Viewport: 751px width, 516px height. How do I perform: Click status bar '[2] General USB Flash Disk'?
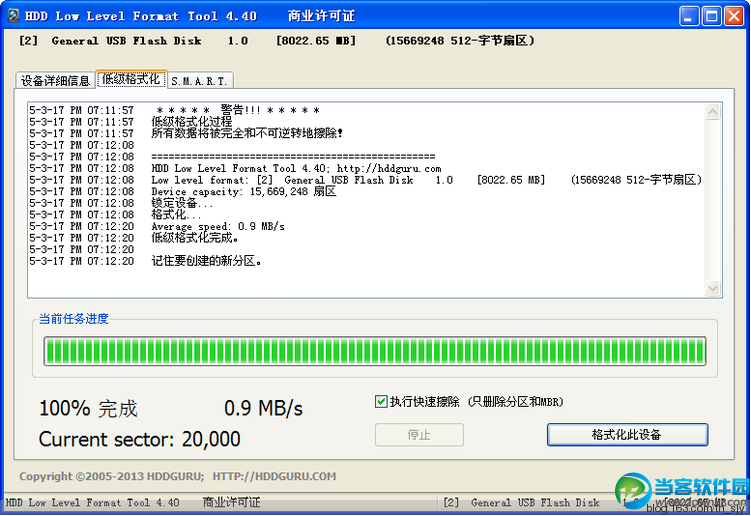tap(521, 503)
